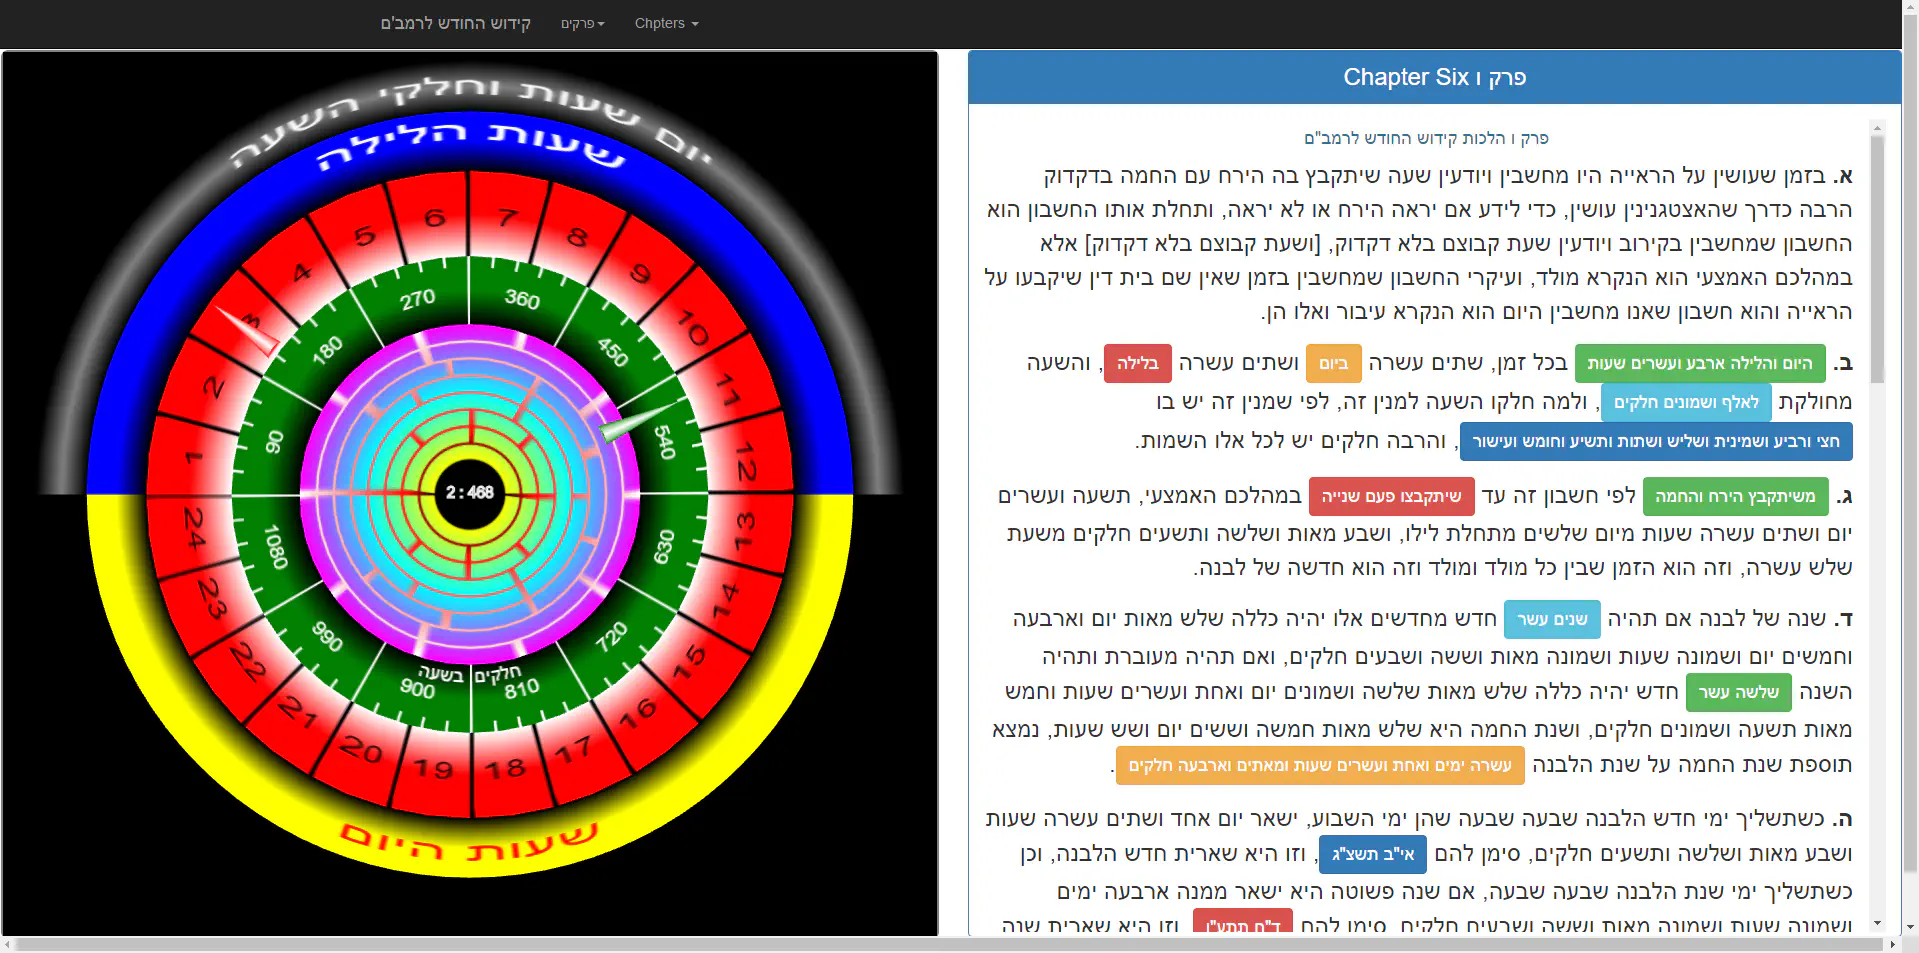
Task: Click the 540 mark on green ring
Action: (664, 441)
